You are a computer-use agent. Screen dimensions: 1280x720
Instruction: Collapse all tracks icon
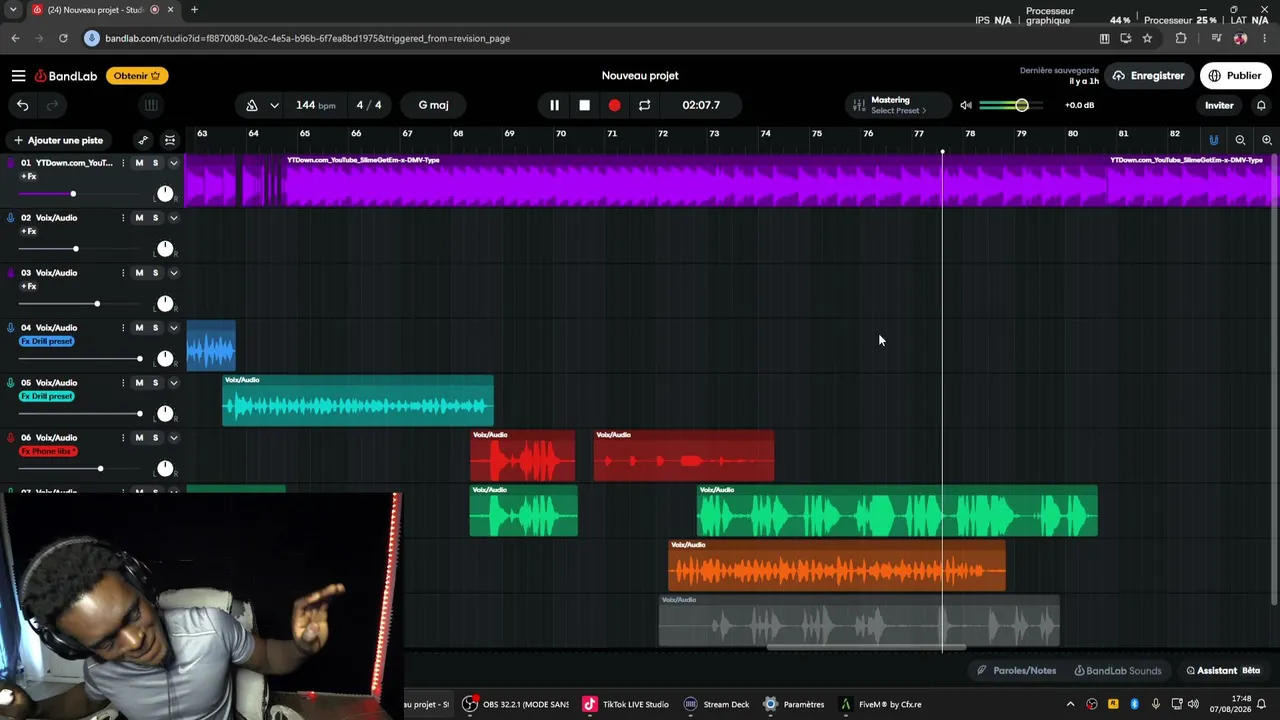170,140
